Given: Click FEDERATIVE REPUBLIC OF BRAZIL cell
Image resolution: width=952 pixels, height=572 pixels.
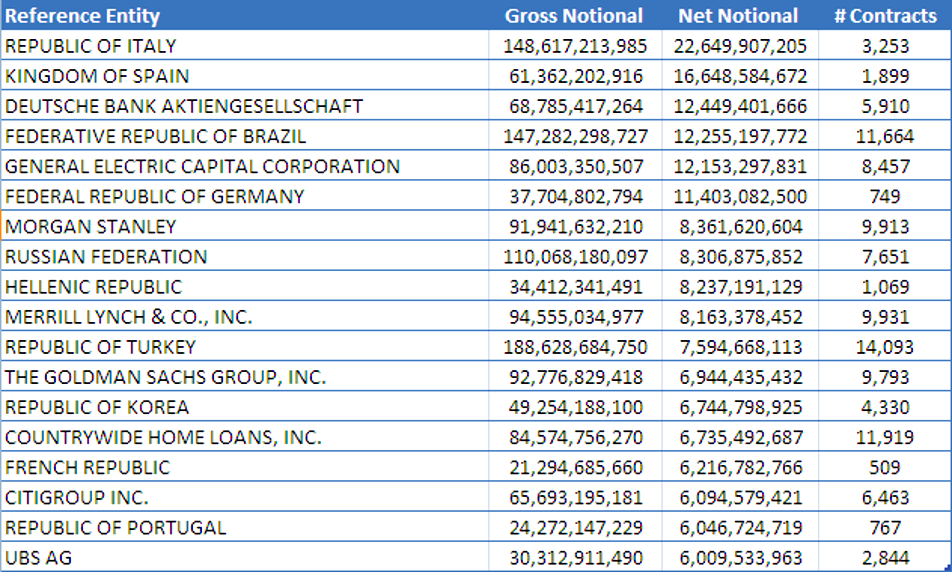Looking at the screenshot, I should tap(156, 136).
